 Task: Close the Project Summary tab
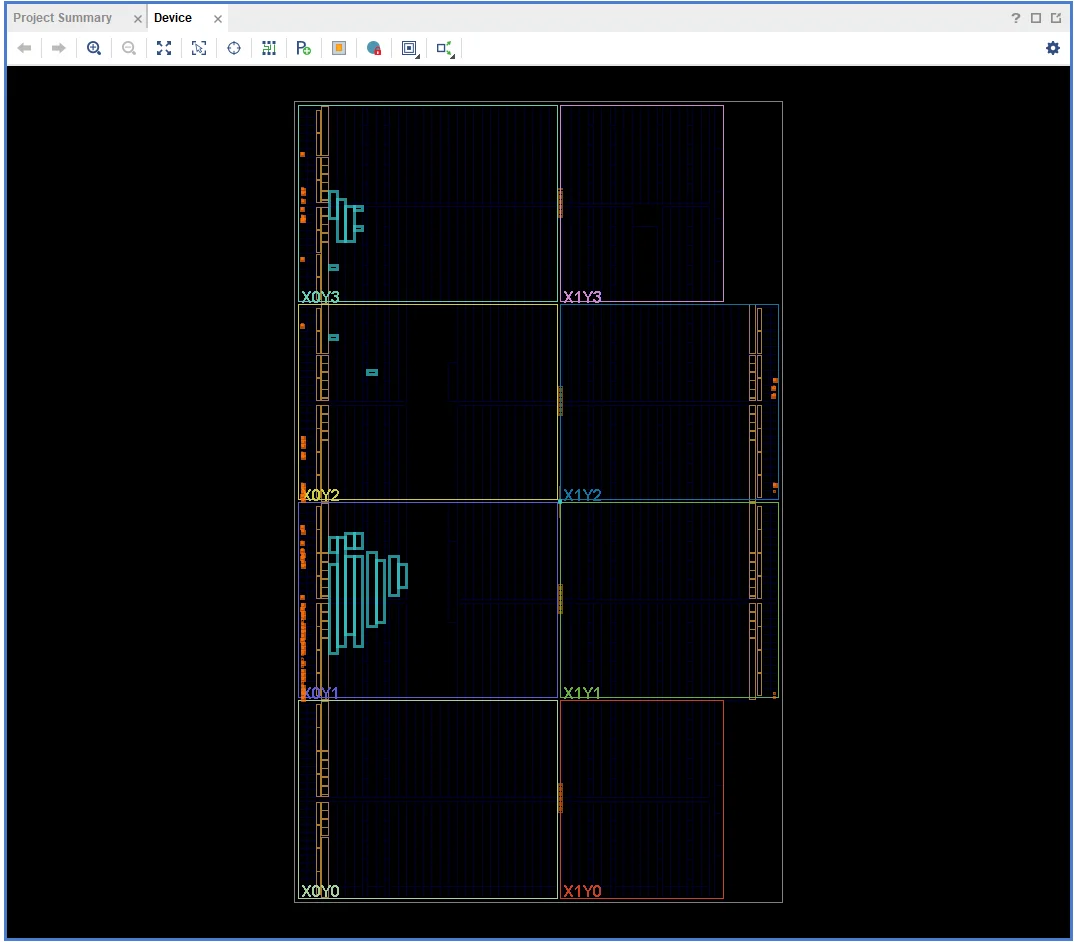click(x=138, y=19)
